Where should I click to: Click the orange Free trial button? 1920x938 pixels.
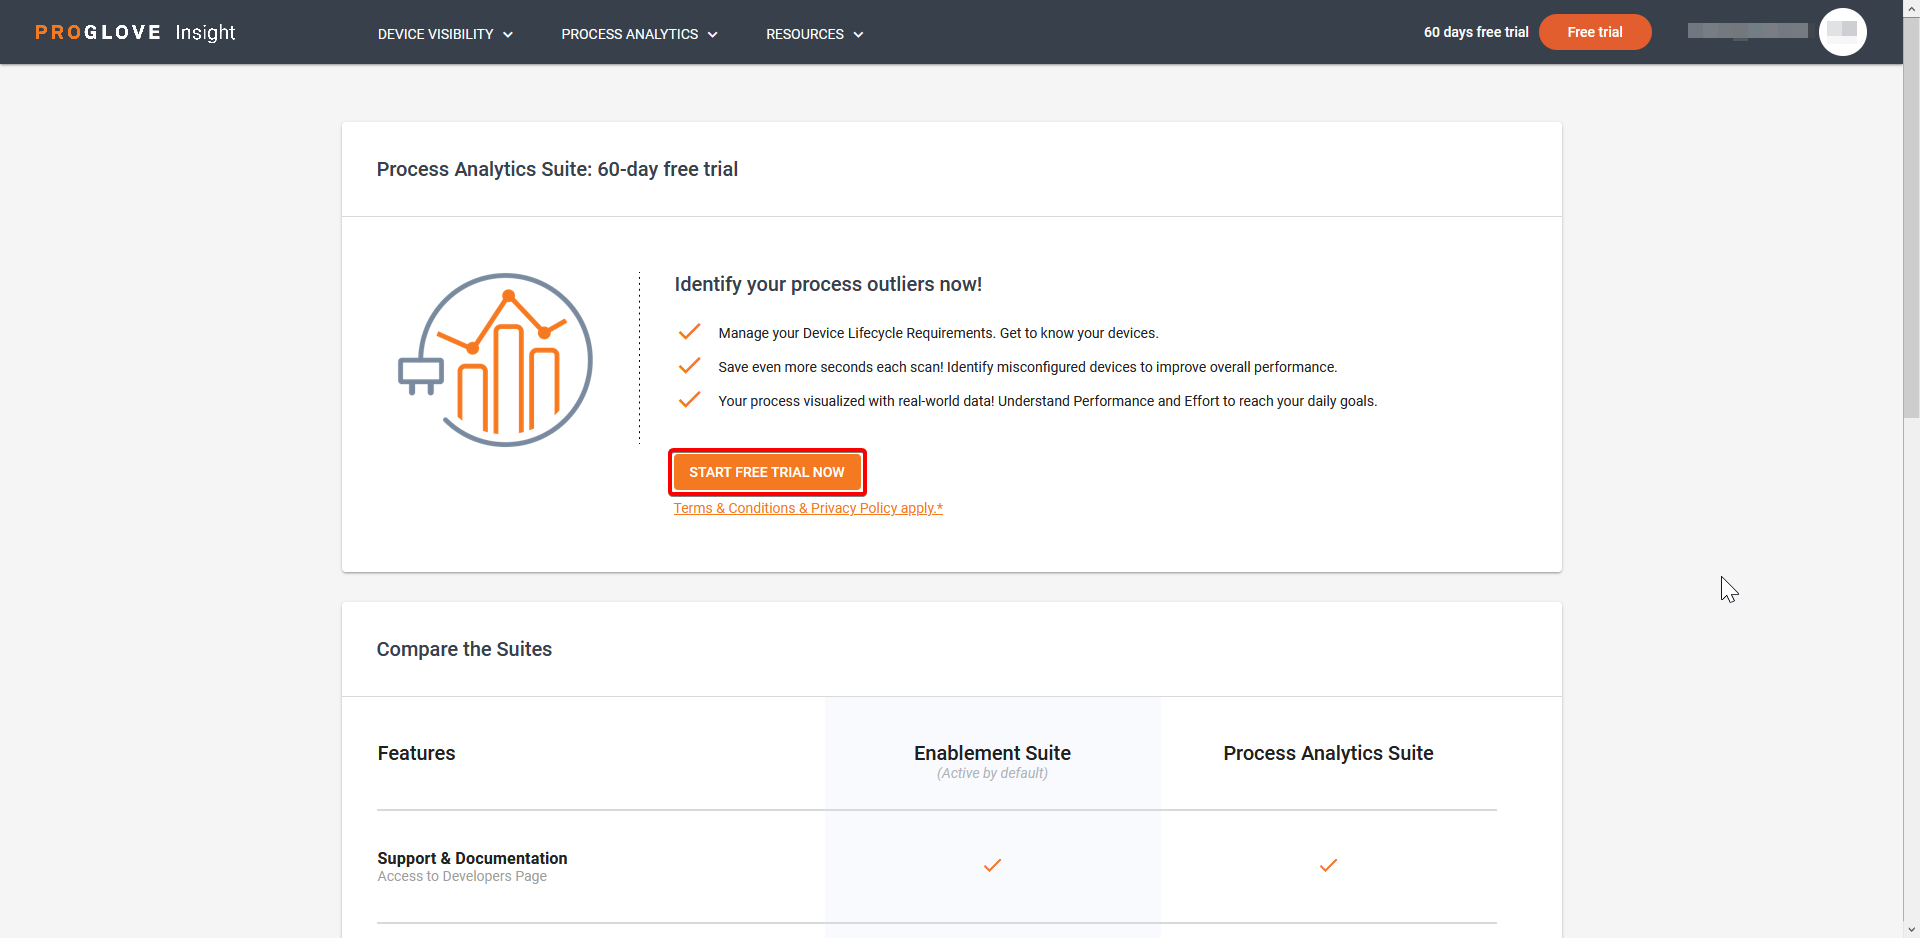point(1595,32)
